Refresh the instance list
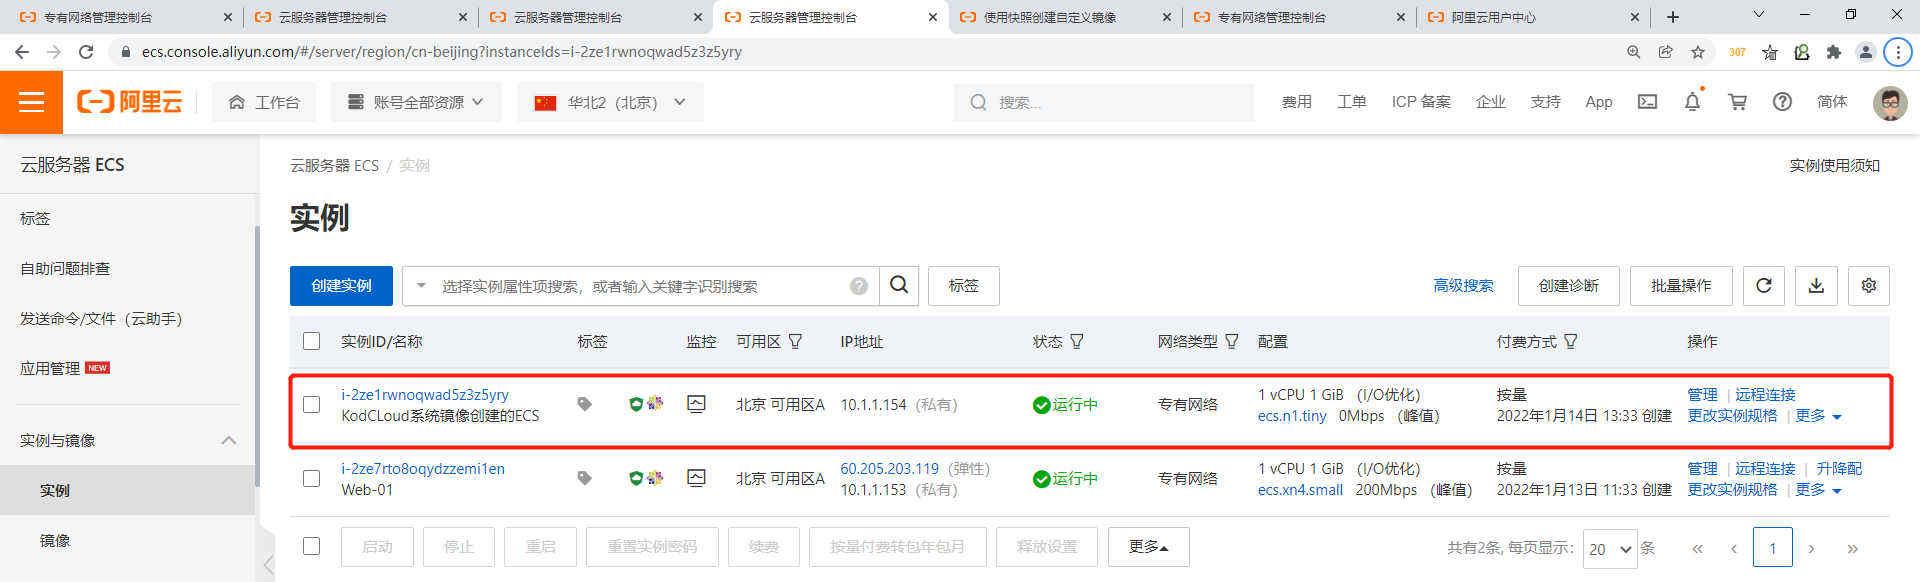Screen dimensions: 1920x582 (x=1764, y=286)
